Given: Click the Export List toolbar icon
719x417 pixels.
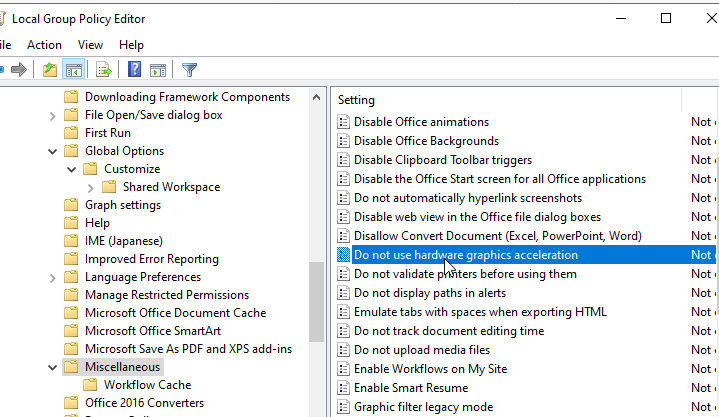Looking at the screenshot, I should point(104,70).
